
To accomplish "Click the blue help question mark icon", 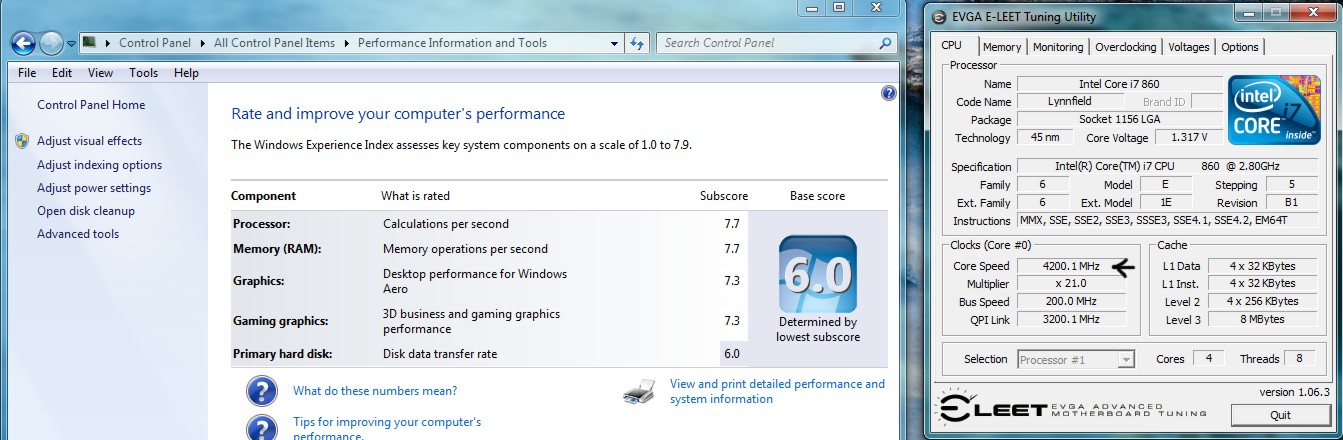I will point(889,93).
